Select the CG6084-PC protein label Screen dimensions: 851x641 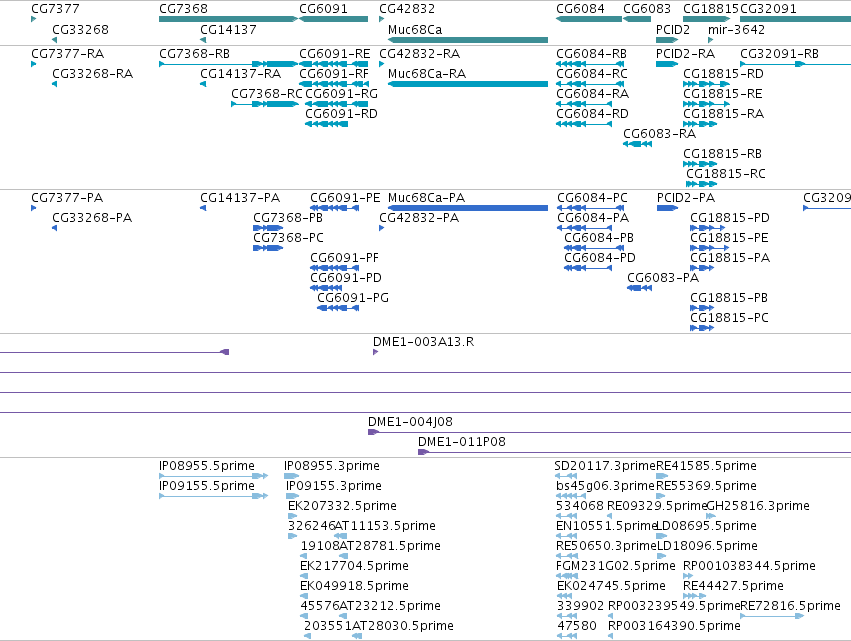coord(592,198)
